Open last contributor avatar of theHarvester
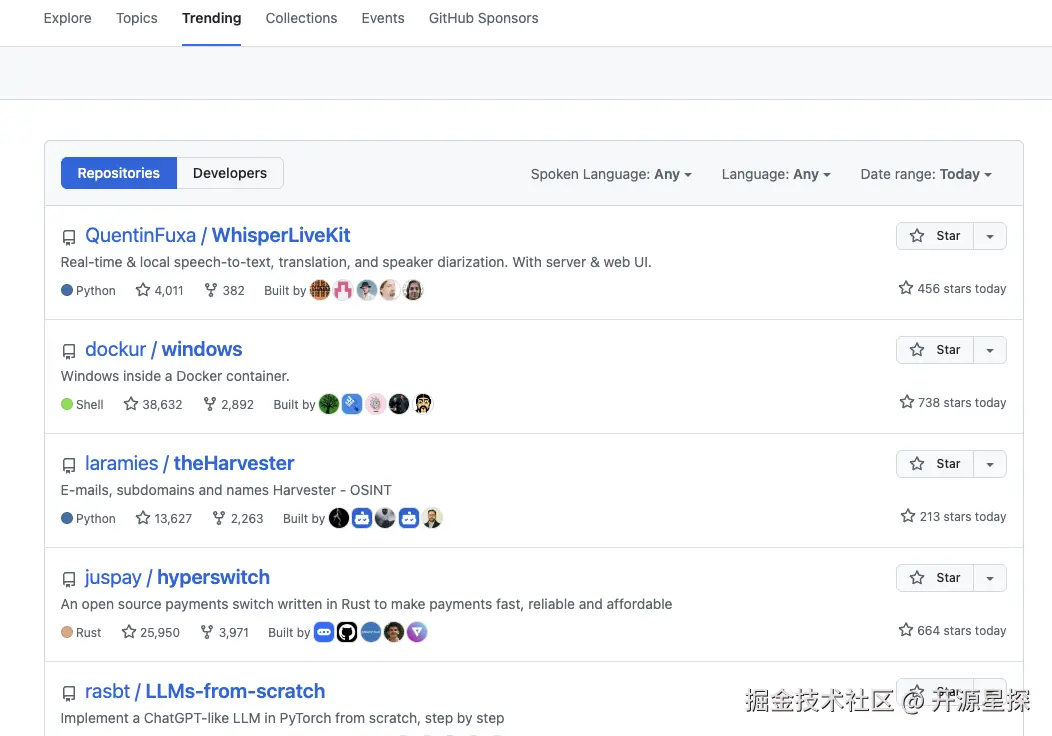 click(432, 518)
